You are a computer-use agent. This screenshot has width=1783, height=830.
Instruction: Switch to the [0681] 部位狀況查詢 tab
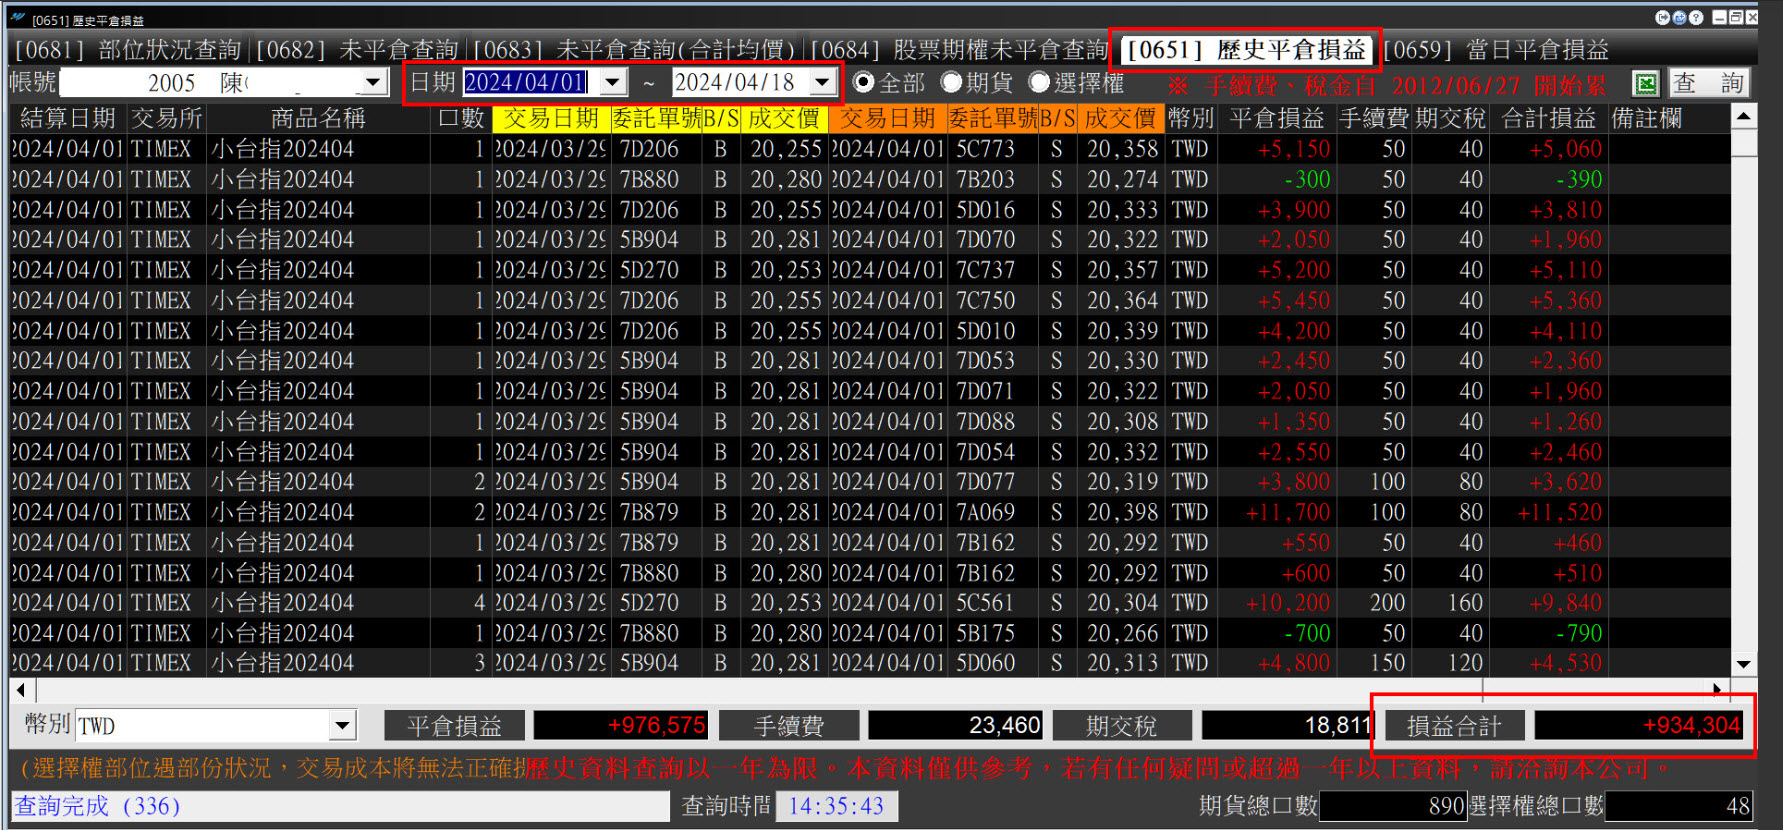[x=128, y=50]
